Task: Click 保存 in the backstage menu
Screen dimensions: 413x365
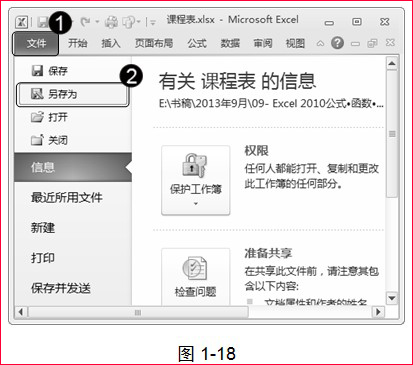Action: point(49,71)
